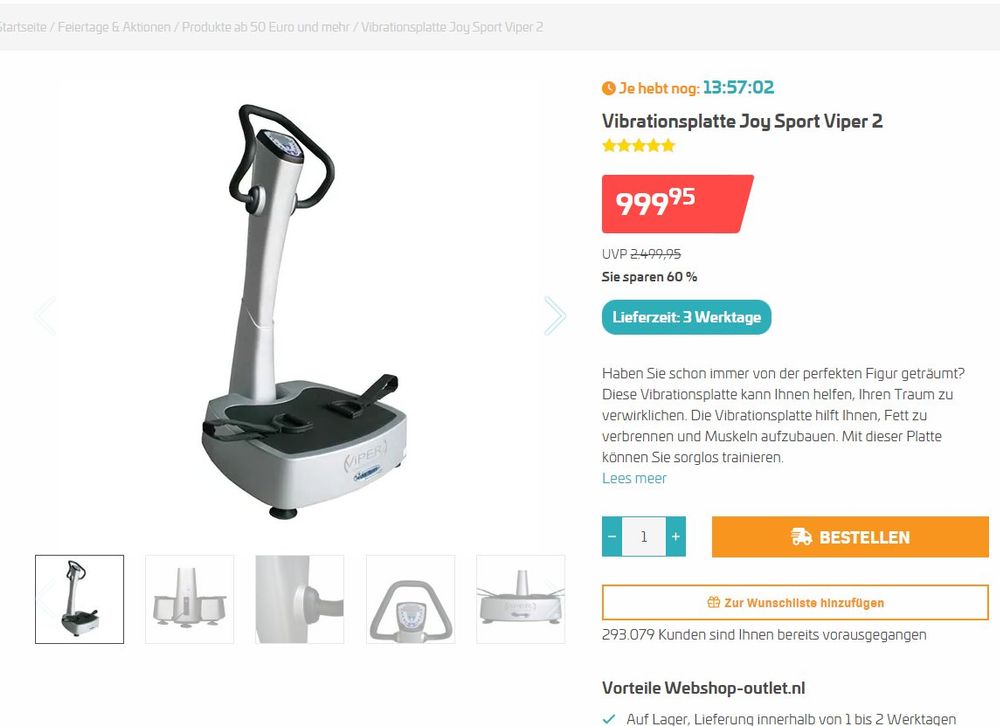
Task: Select the first product thumbnail
Action: coord(80,599)
